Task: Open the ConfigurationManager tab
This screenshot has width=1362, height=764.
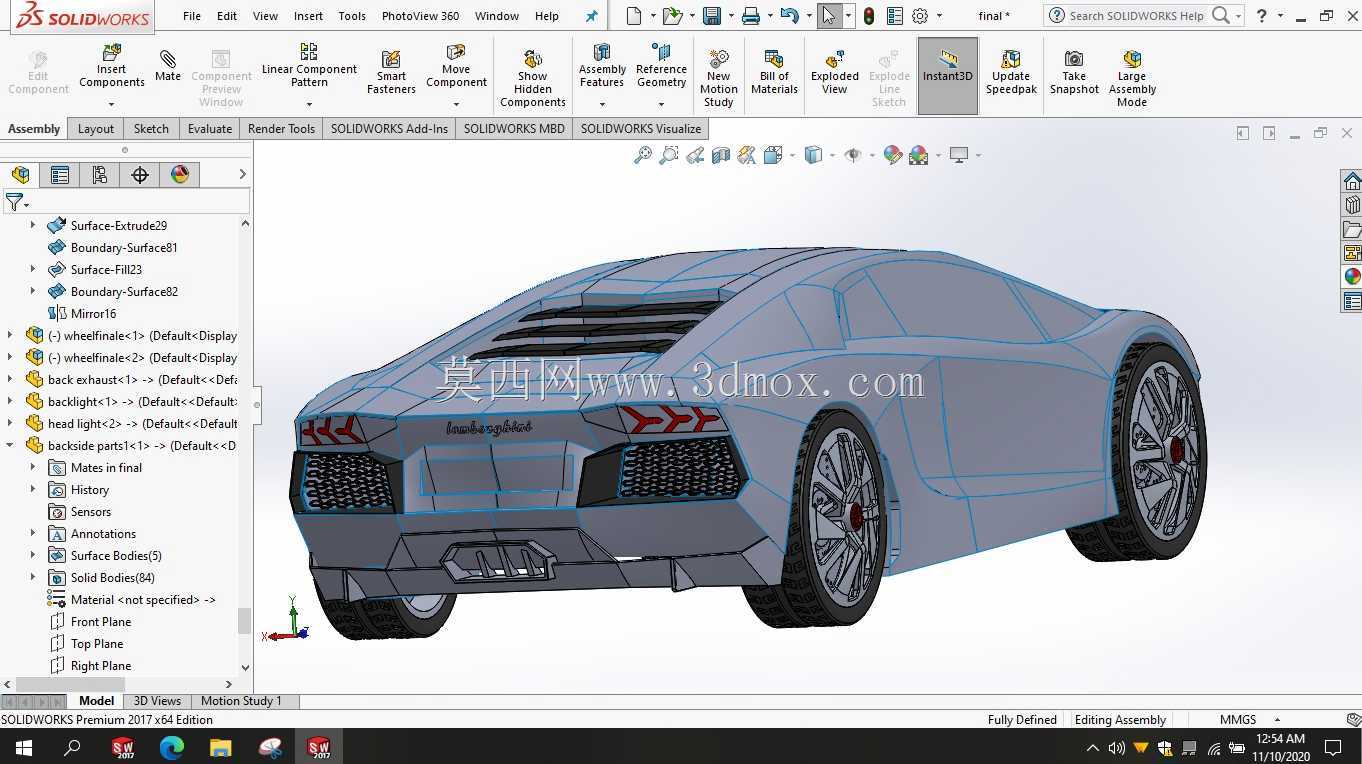Action: click(x=100, y=175)
